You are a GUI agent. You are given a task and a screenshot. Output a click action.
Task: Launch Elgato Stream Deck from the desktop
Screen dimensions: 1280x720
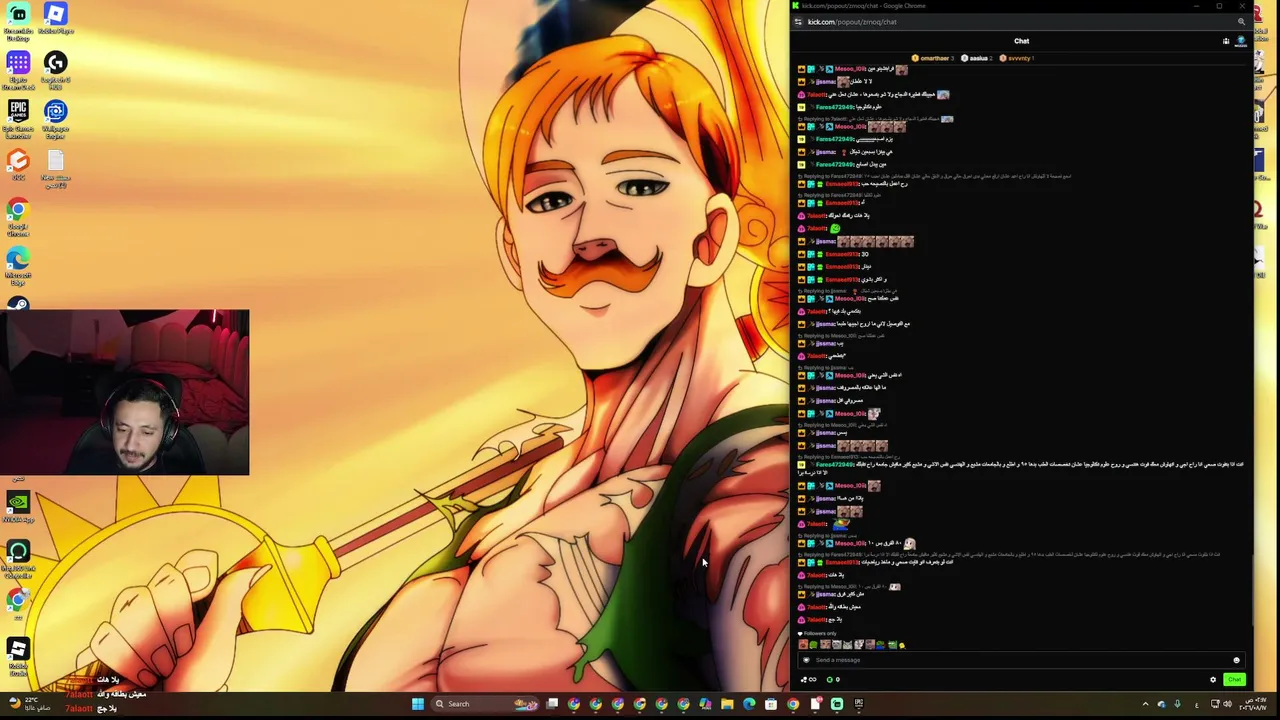[18, 70]
